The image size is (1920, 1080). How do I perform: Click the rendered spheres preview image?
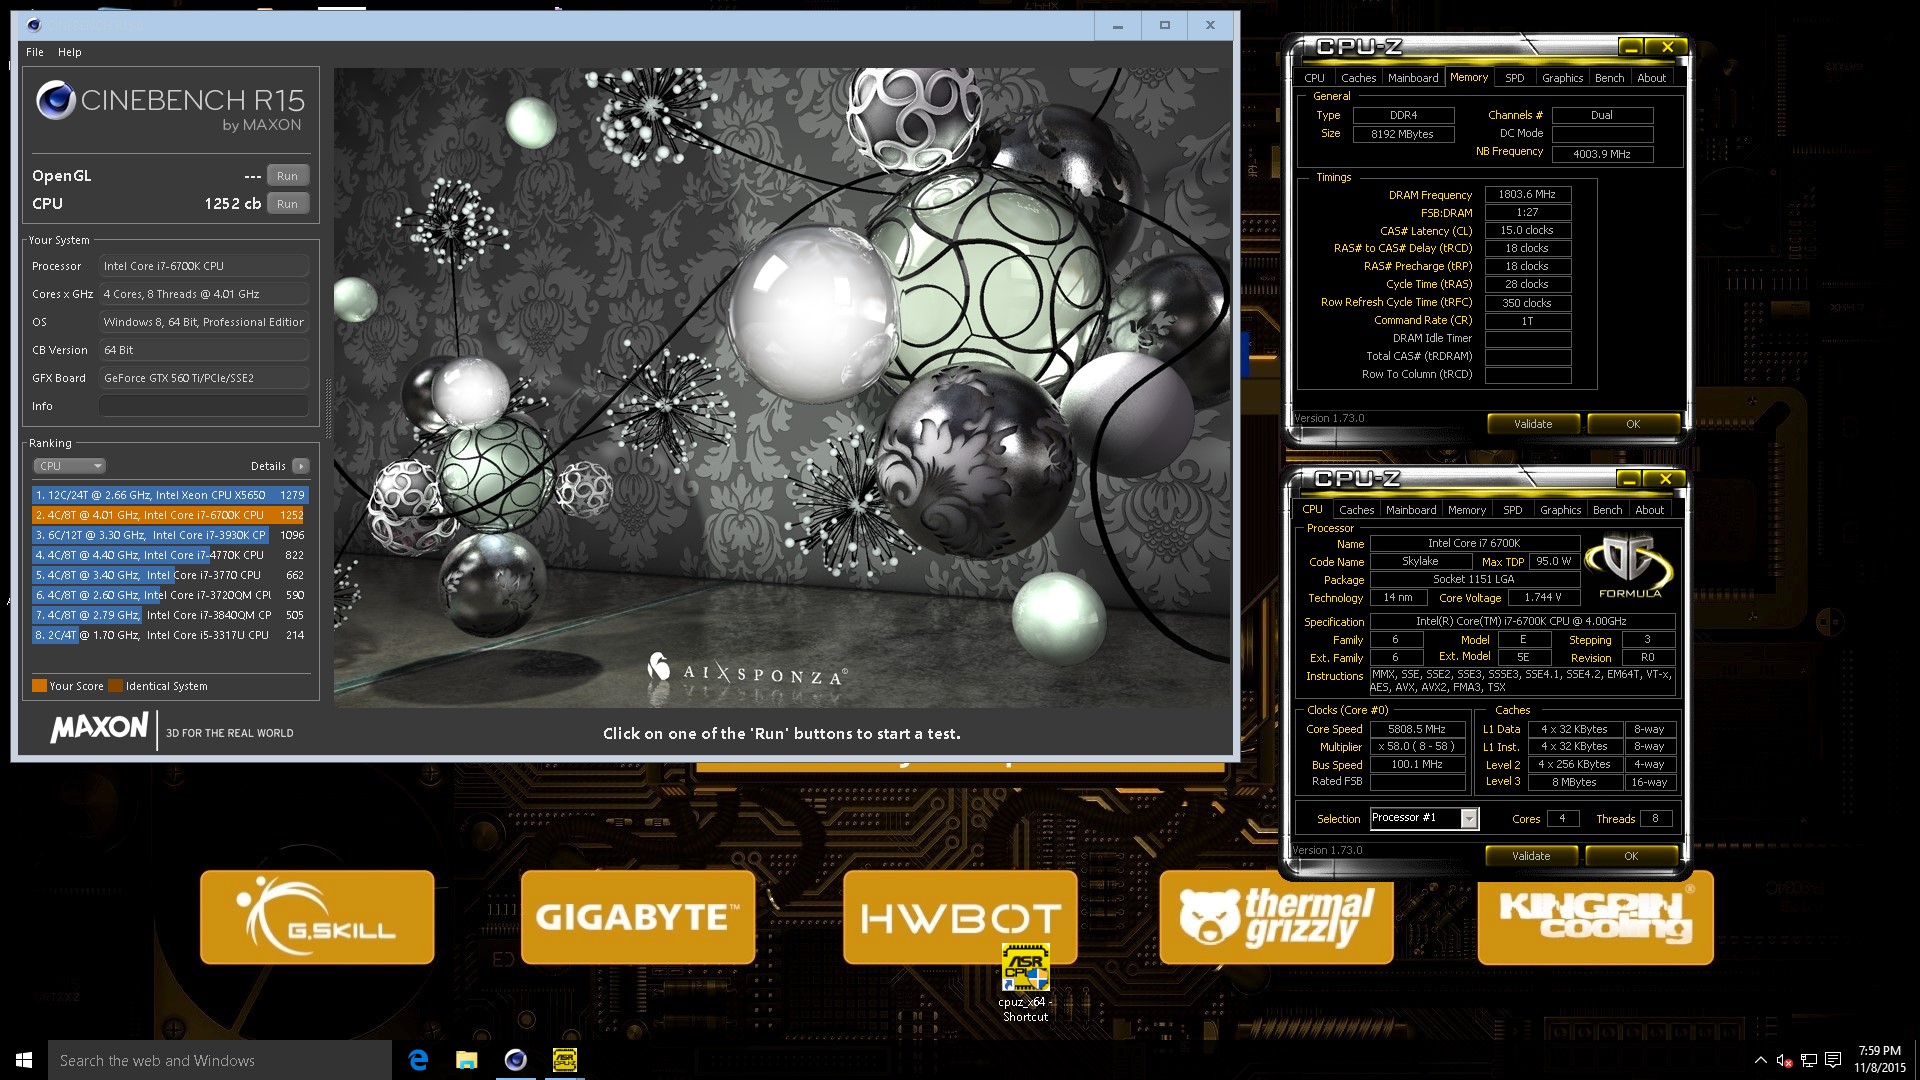tap(782, 388)
